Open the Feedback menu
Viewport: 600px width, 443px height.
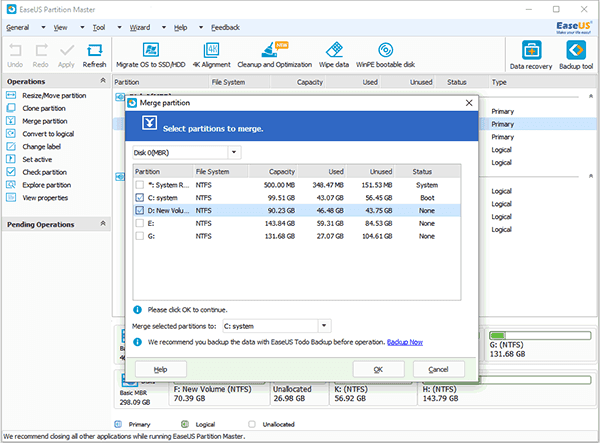(225, 28)
